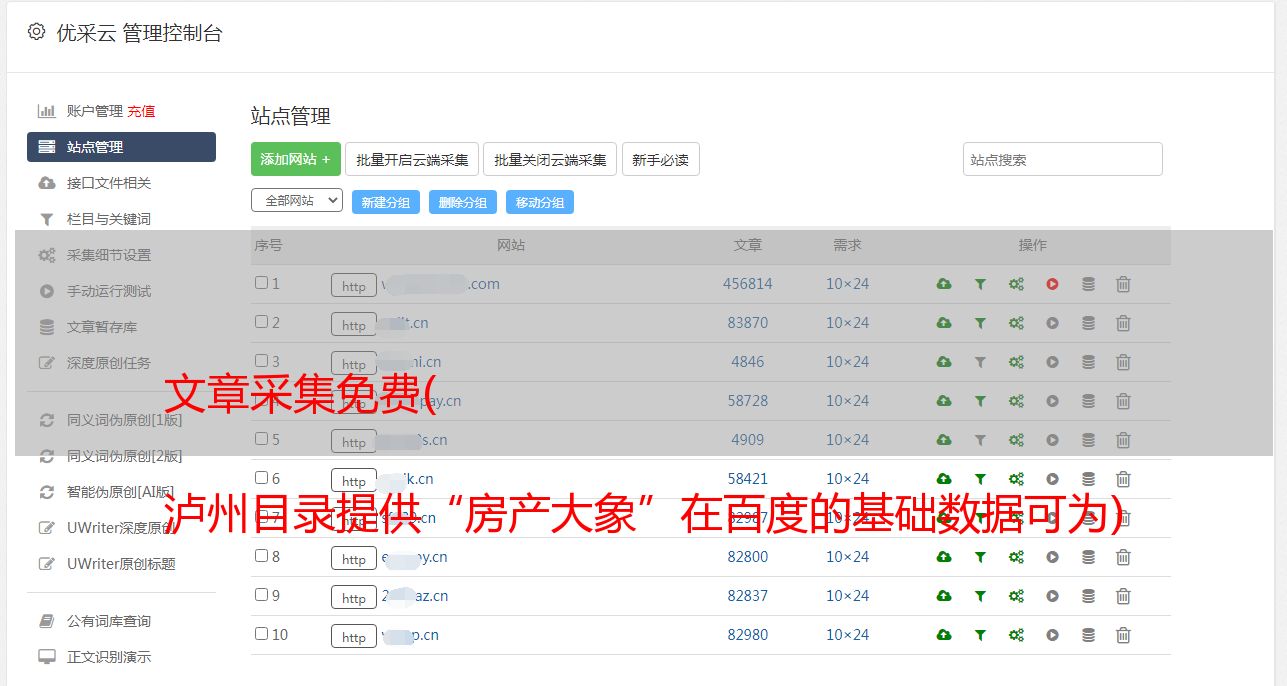The height and width of the screenshot is (686, 1287).
Task: Open database stack icon in row 8
Action: coord(1088,557)
